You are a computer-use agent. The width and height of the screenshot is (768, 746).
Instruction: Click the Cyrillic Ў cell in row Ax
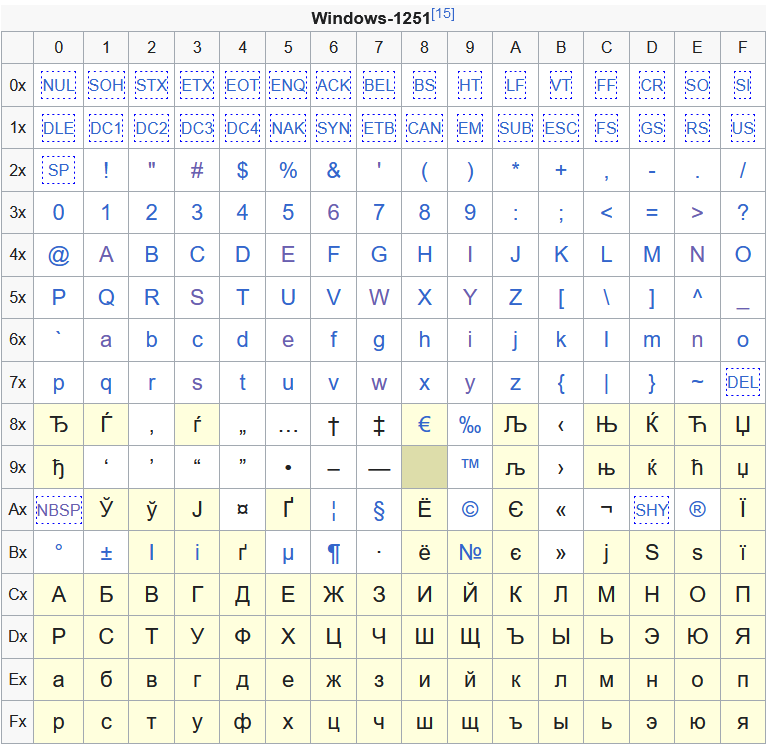pyautogui.click(x=106, y=509)
